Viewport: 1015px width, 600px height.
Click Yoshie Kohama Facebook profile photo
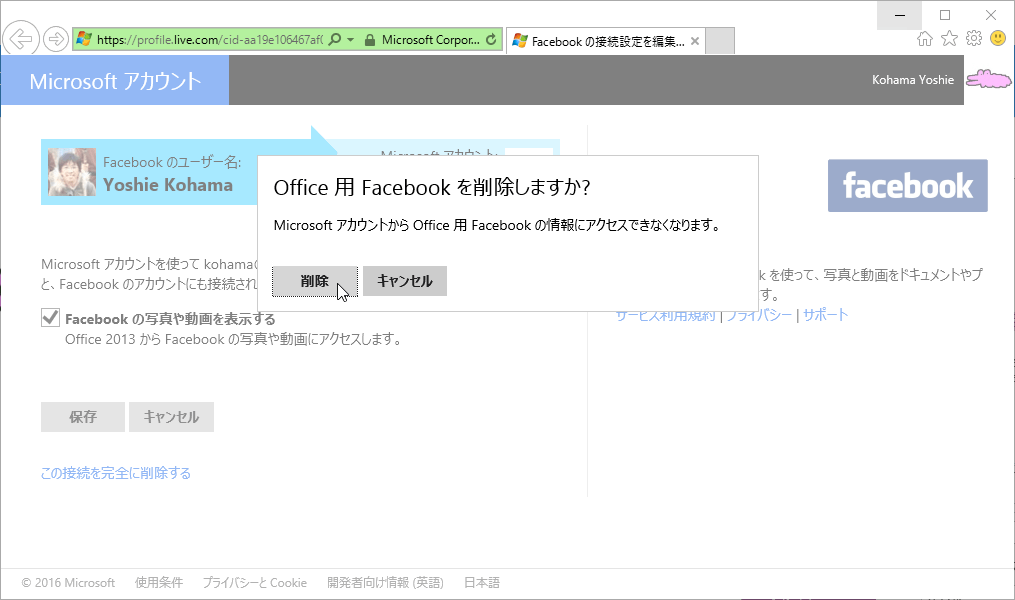[72, 172]
